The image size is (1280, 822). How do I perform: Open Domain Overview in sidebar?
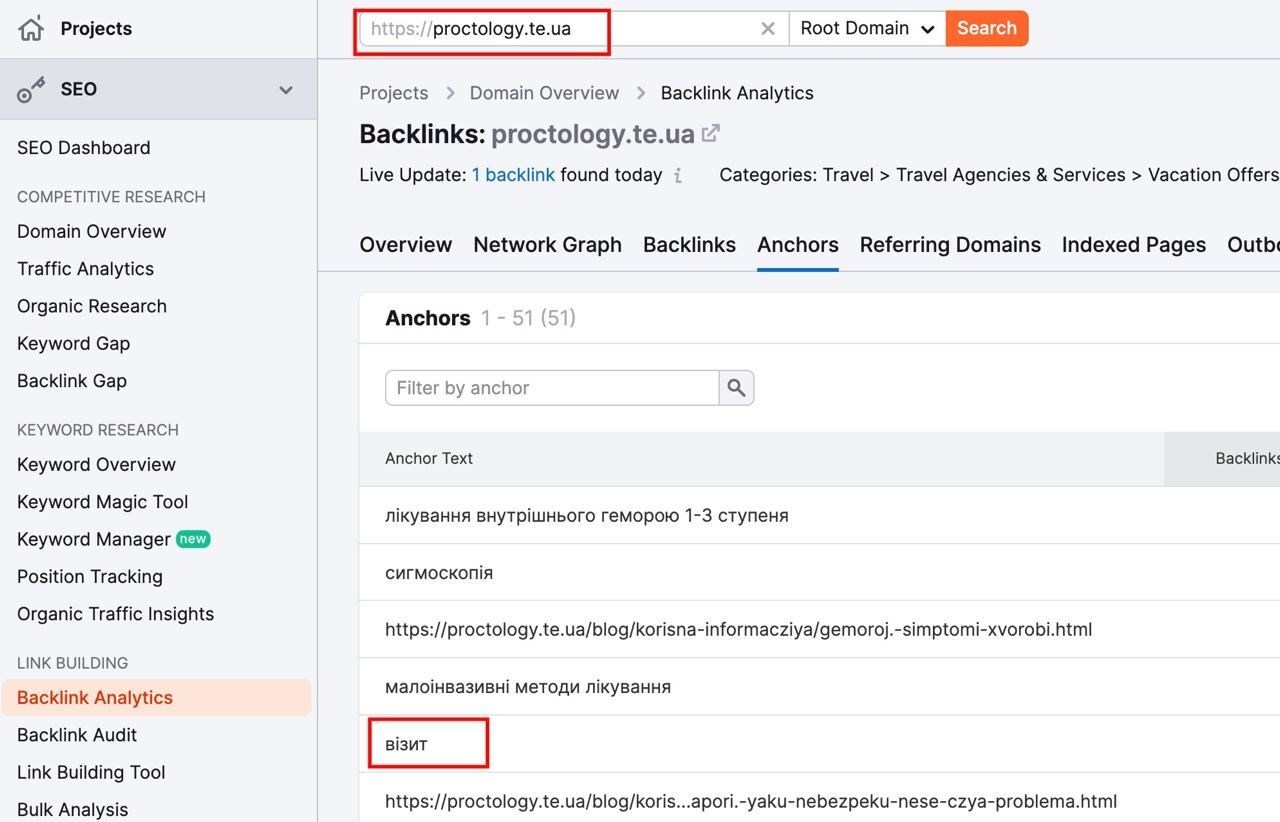[92, 232]
